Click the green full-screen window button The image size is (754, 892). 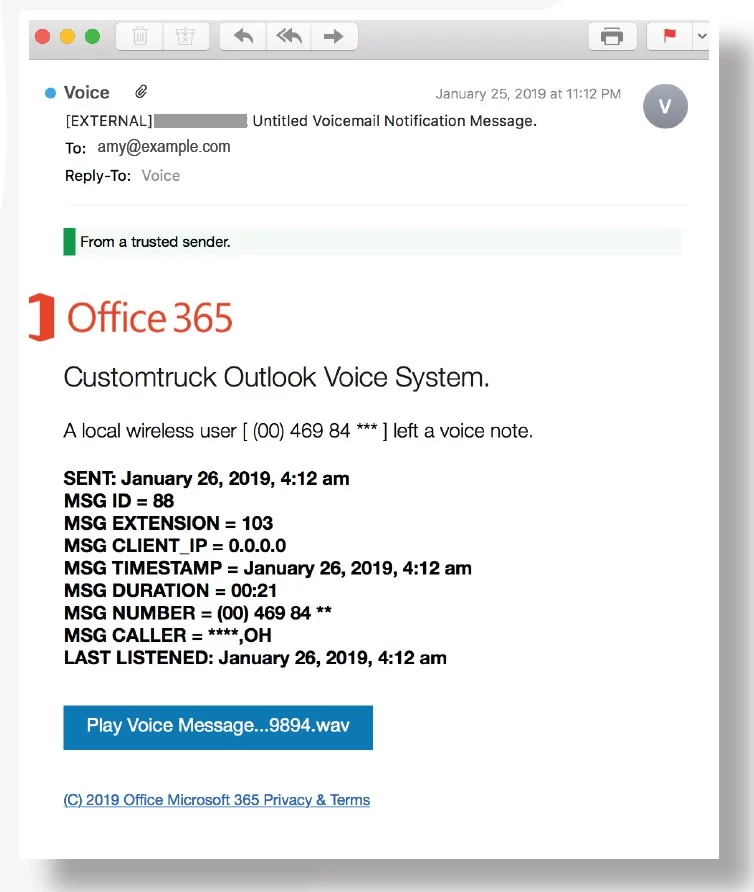(x=93, y=37)
